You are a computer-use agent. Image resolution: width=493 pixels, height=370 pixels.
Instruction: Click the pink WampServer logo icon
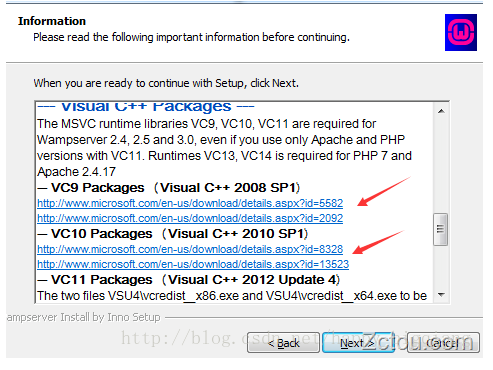[x=461, y=32]
